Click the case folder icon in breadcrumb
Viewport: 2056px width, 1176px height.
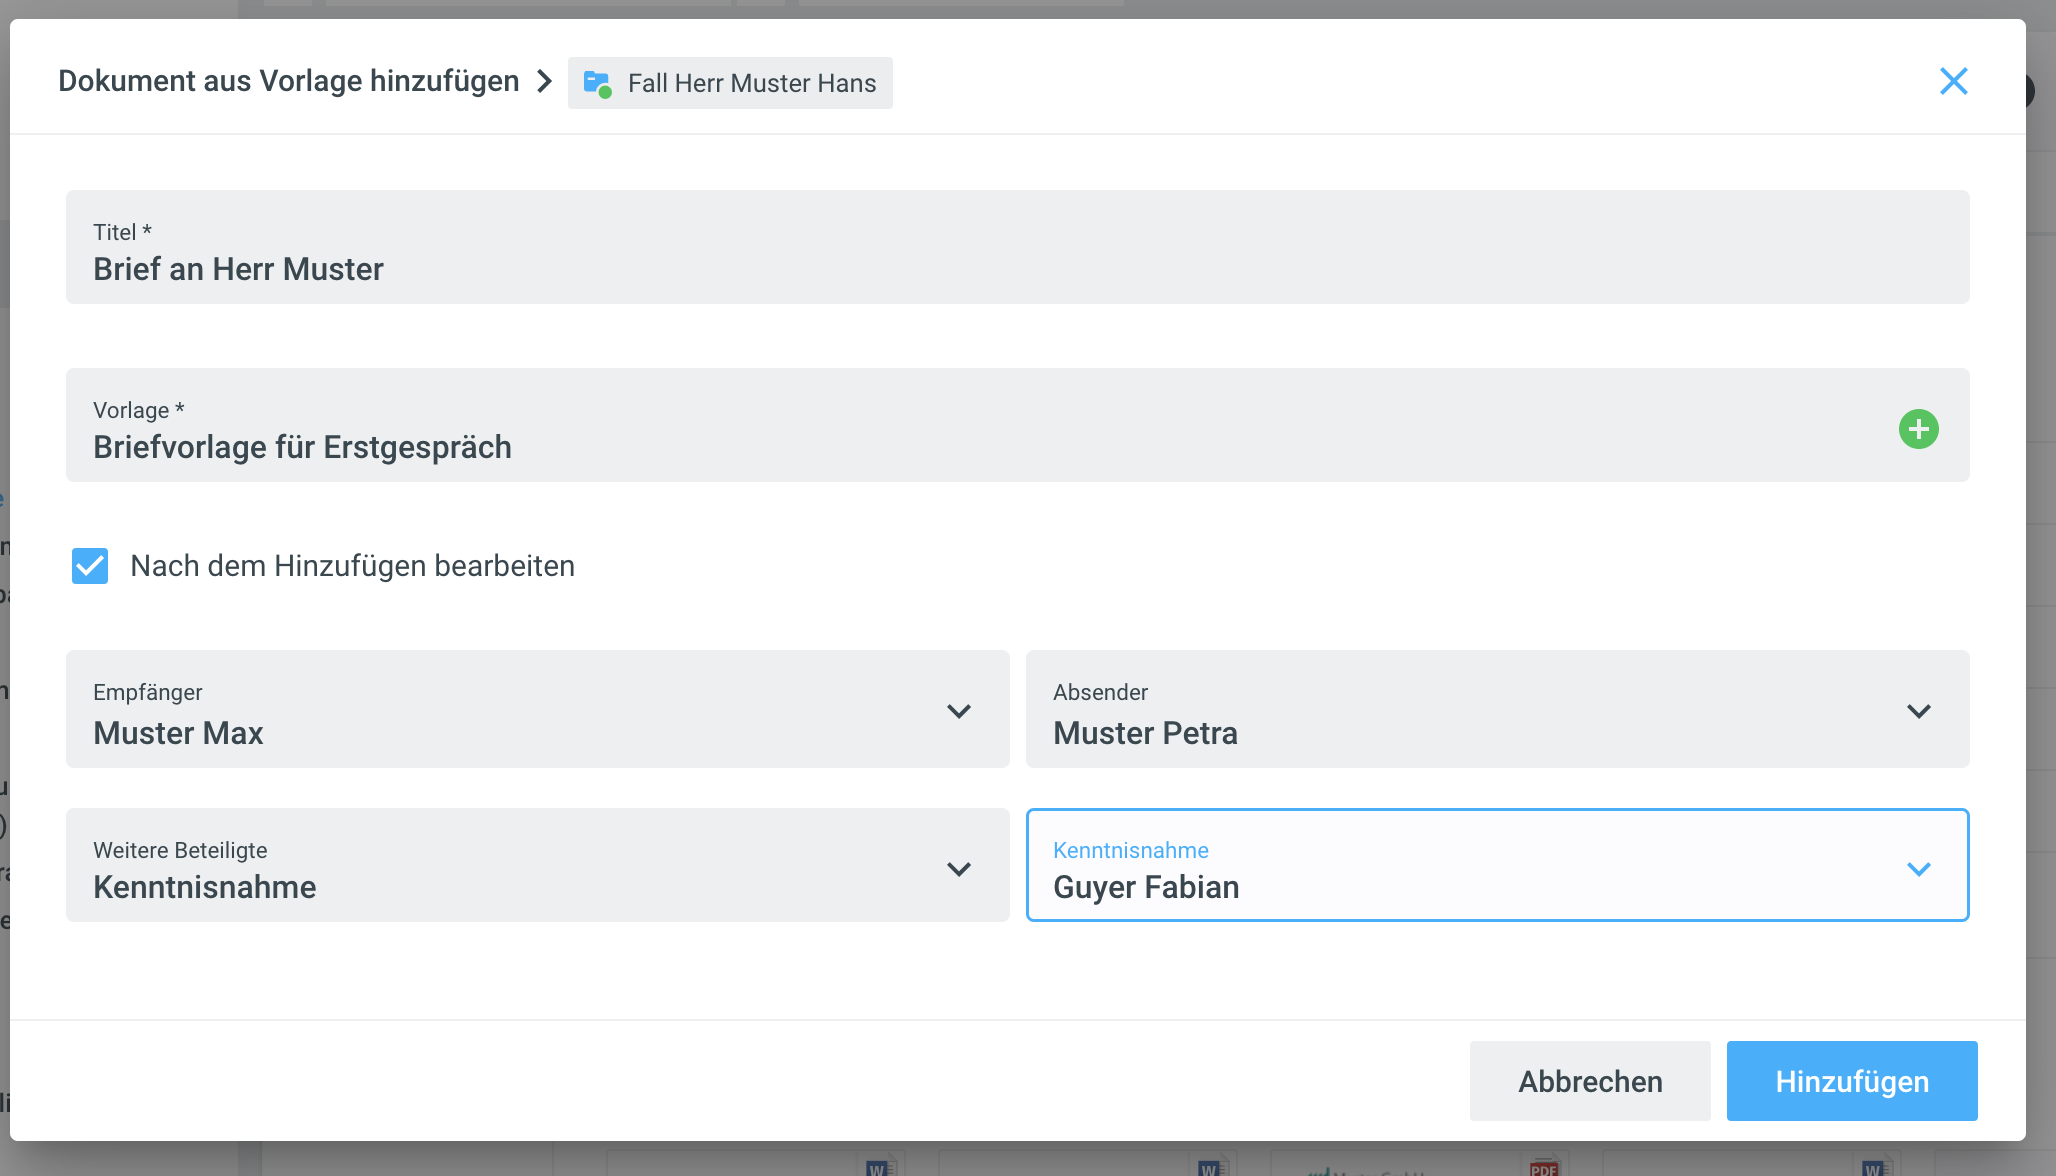pyautogui.click(x=597, y=83)
